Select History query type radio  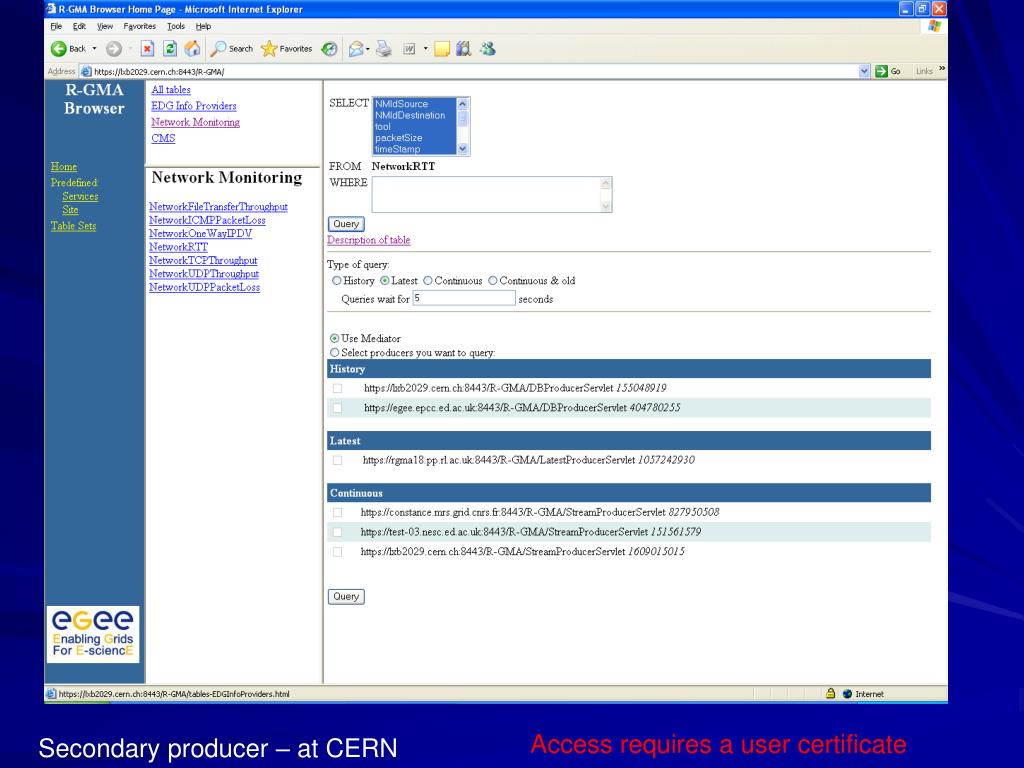click(x=336, y=281)
